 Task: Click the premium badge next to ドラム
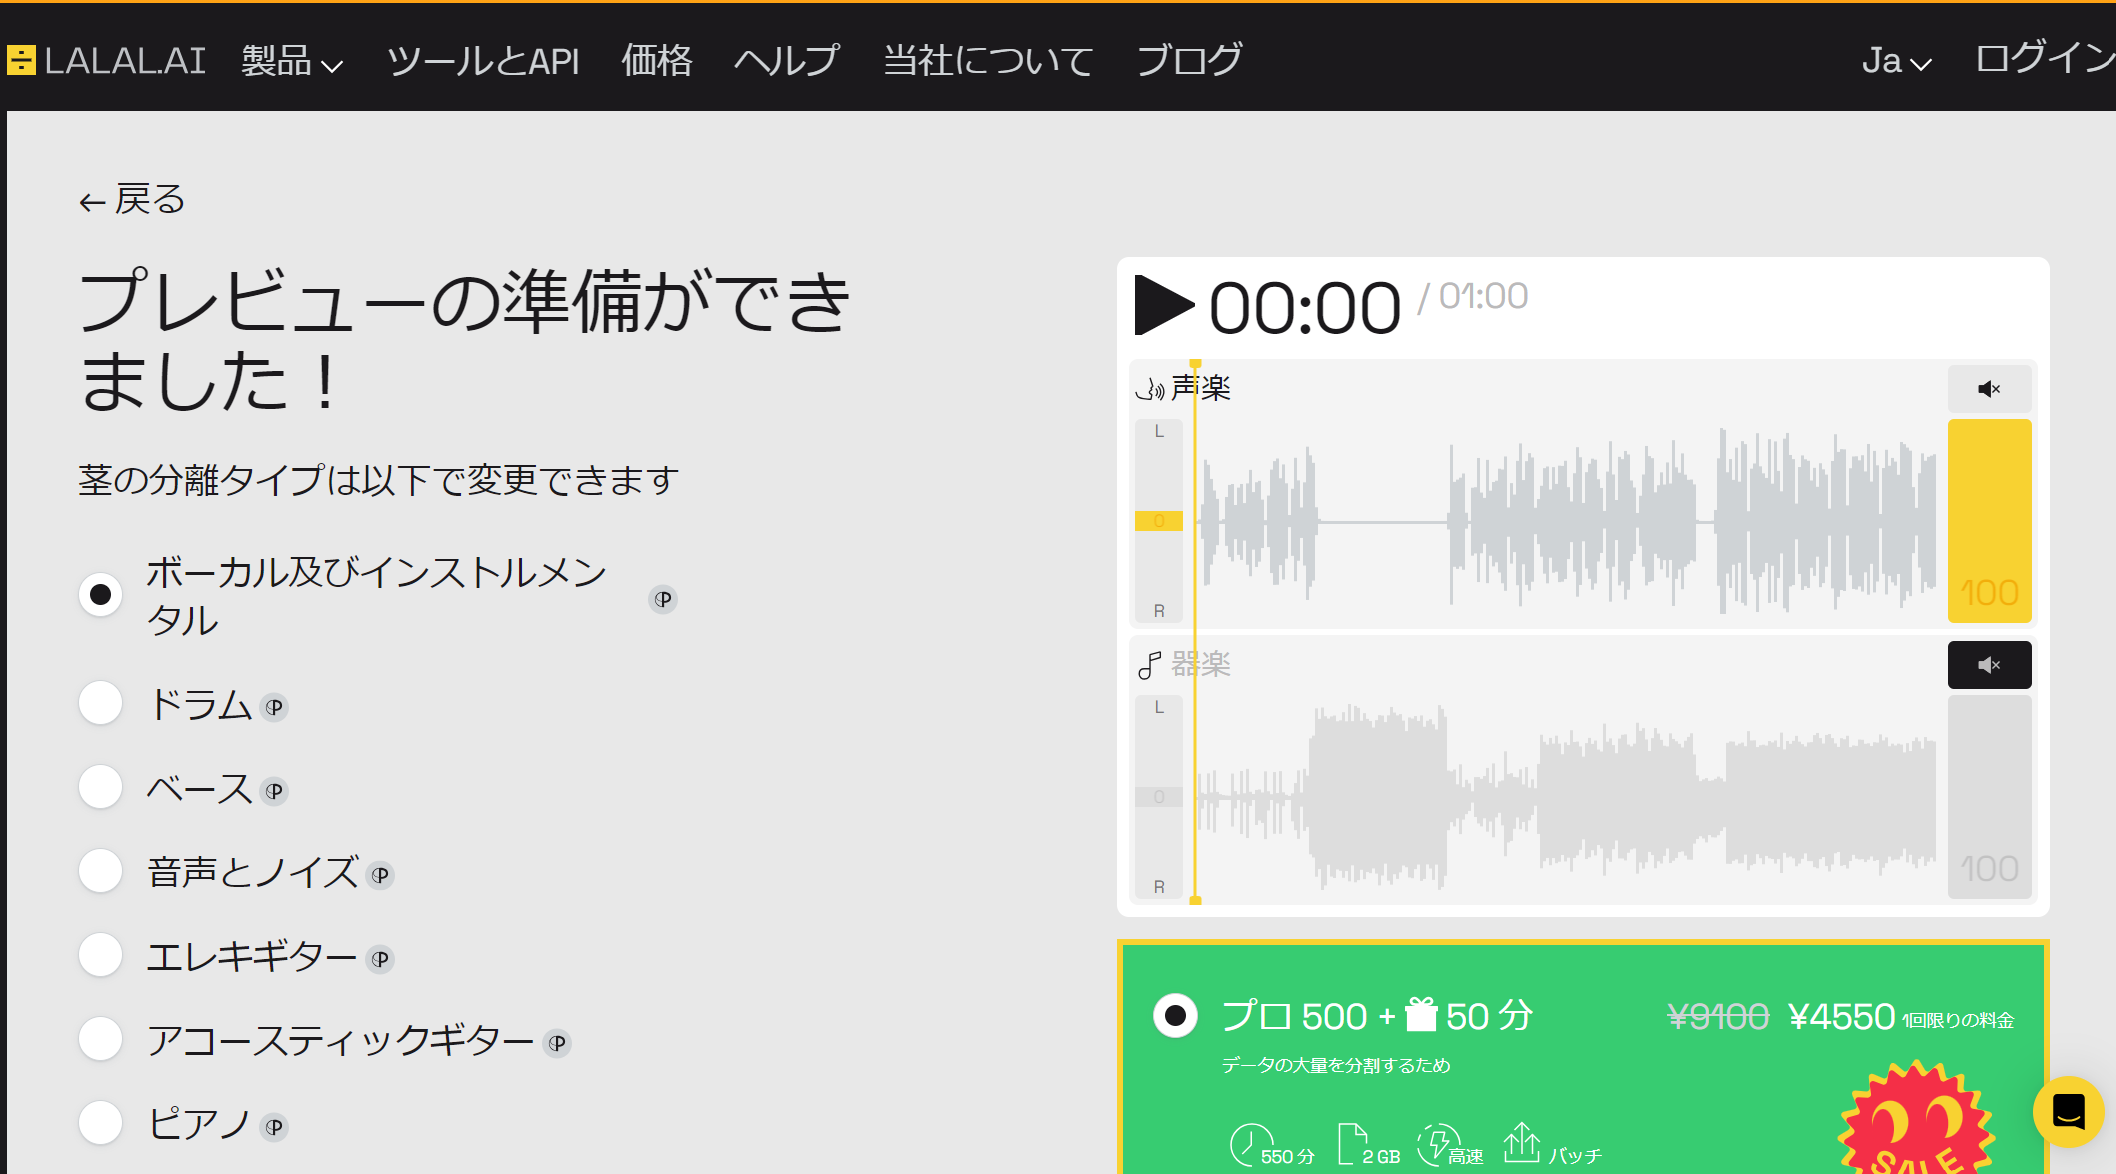(x=274, y=708)
